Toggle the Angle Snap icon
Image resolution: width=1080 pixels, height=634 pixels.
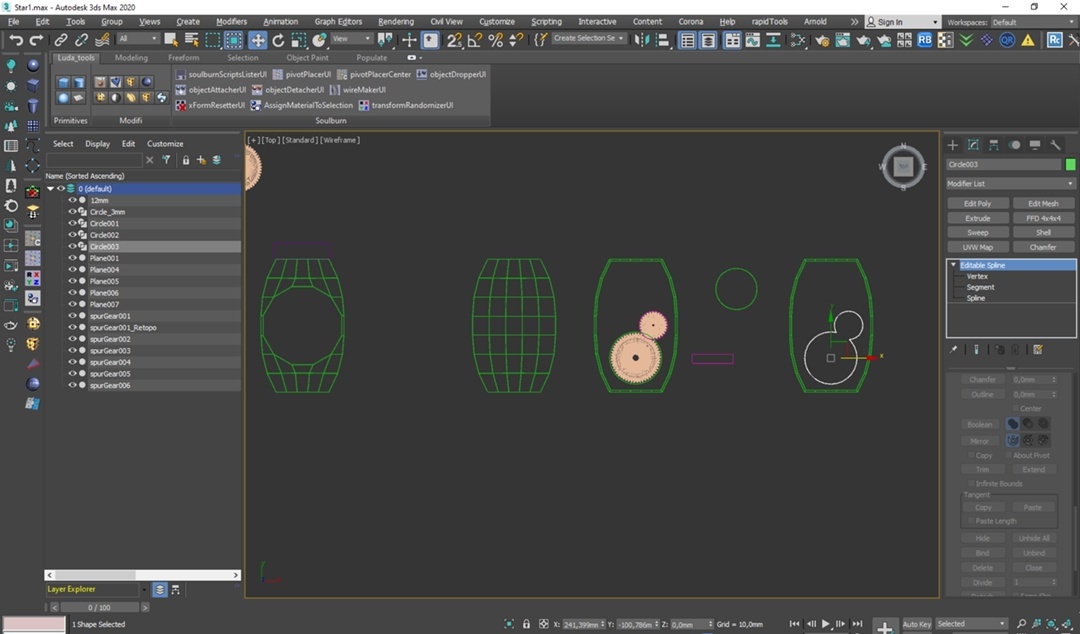pyautogui.click(x=475, y=40)
